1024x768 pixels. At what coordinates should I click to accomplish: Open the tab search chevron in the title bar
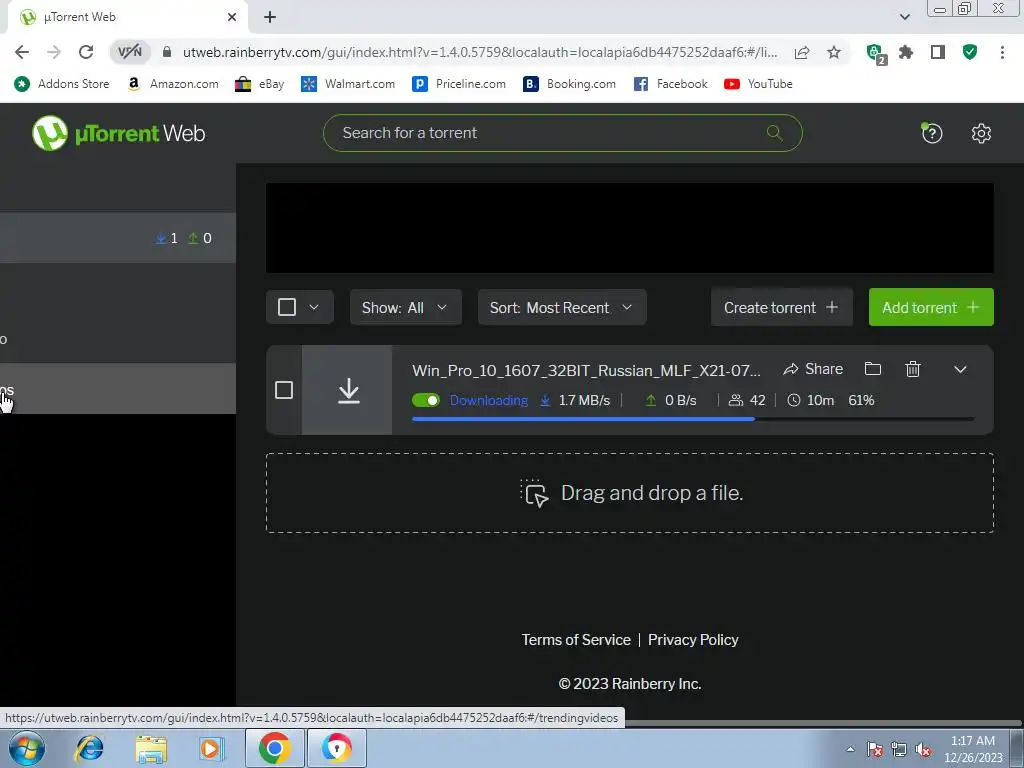(x=904, y=17)
